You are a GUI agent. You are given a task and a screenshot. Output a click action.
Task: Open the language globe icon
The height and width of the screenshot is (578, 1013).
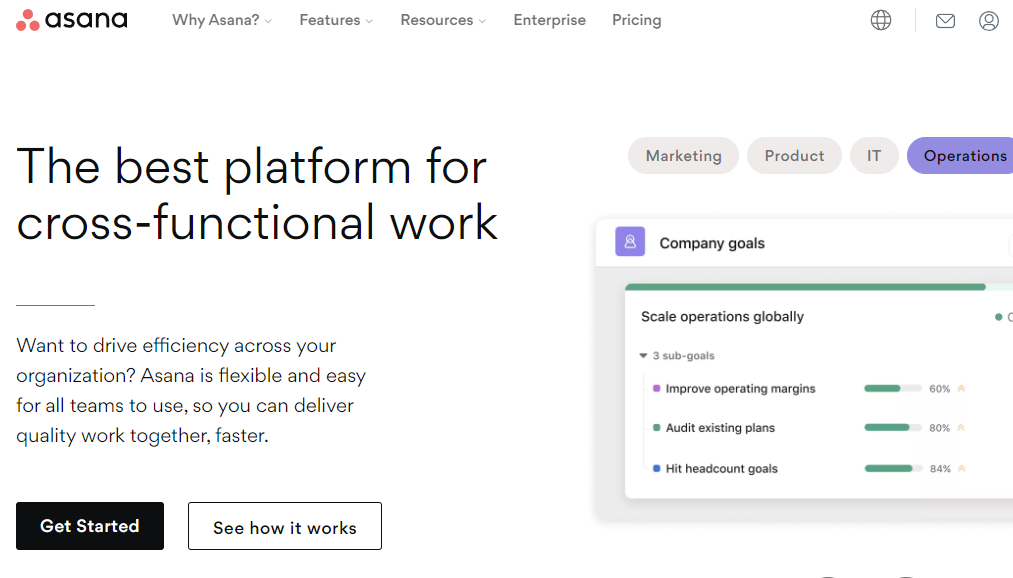(881, 21)
